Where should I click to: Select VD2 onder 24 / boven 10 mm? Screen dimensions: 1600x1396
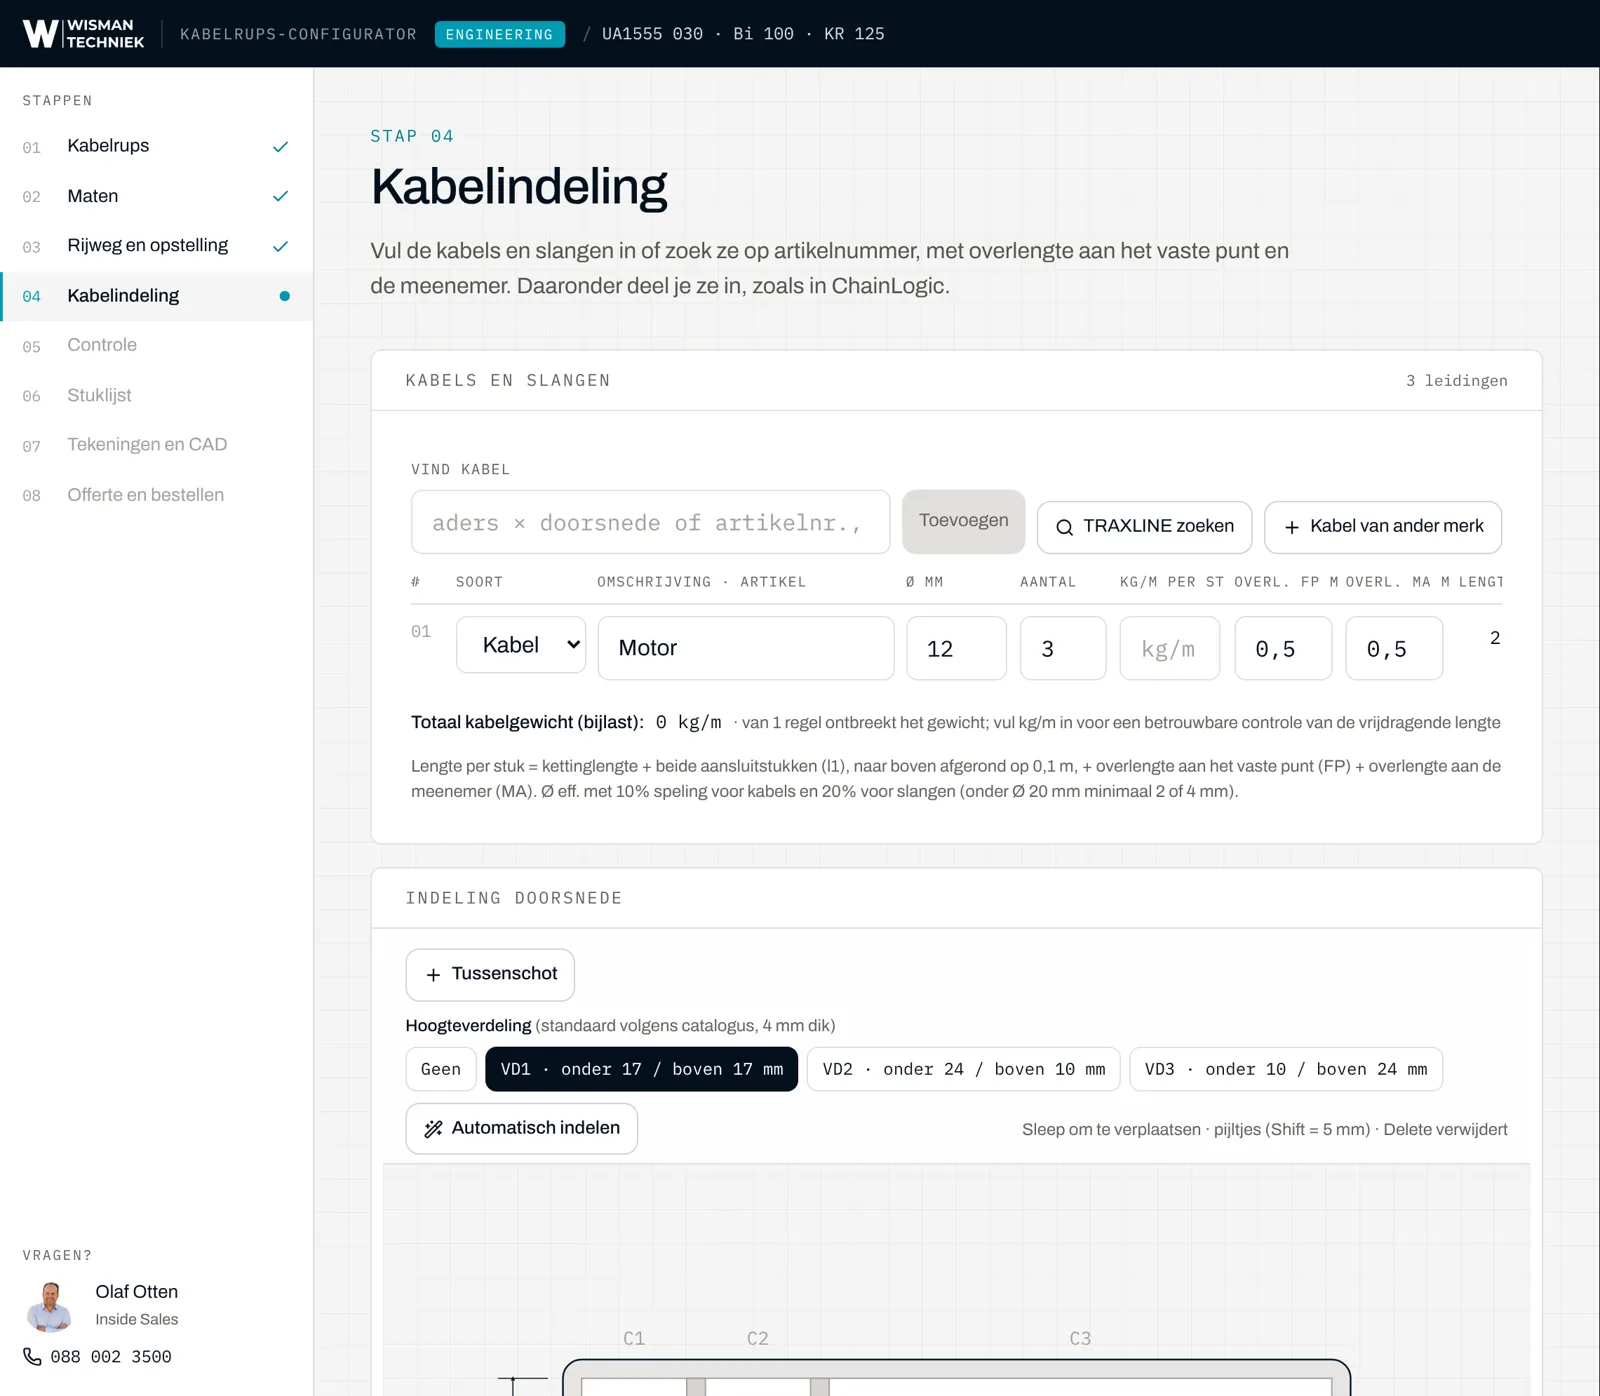point(964,1069)
